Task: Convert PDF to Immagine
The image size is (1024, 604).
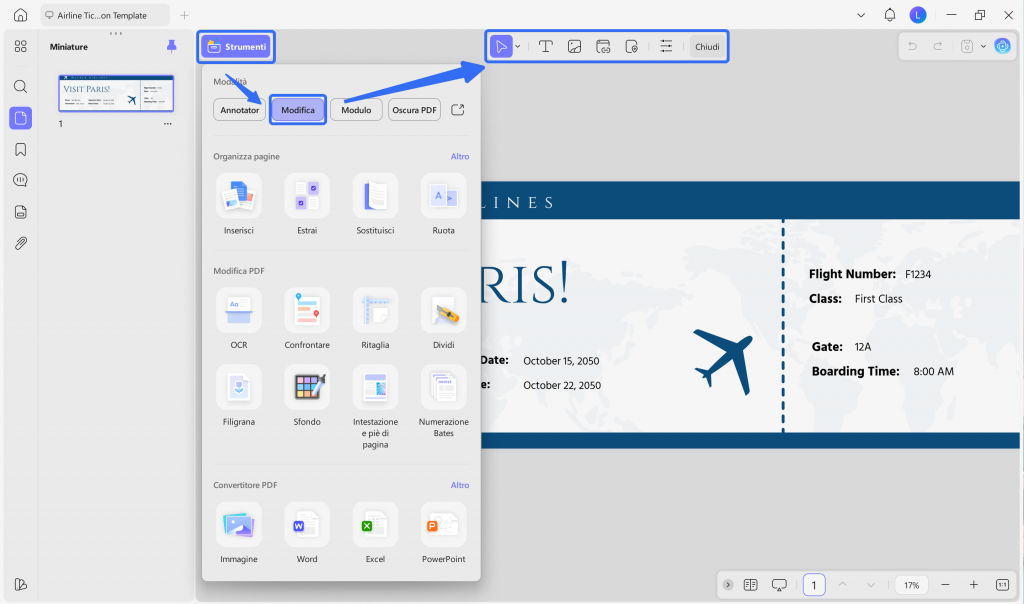Action: click(239, 532)
